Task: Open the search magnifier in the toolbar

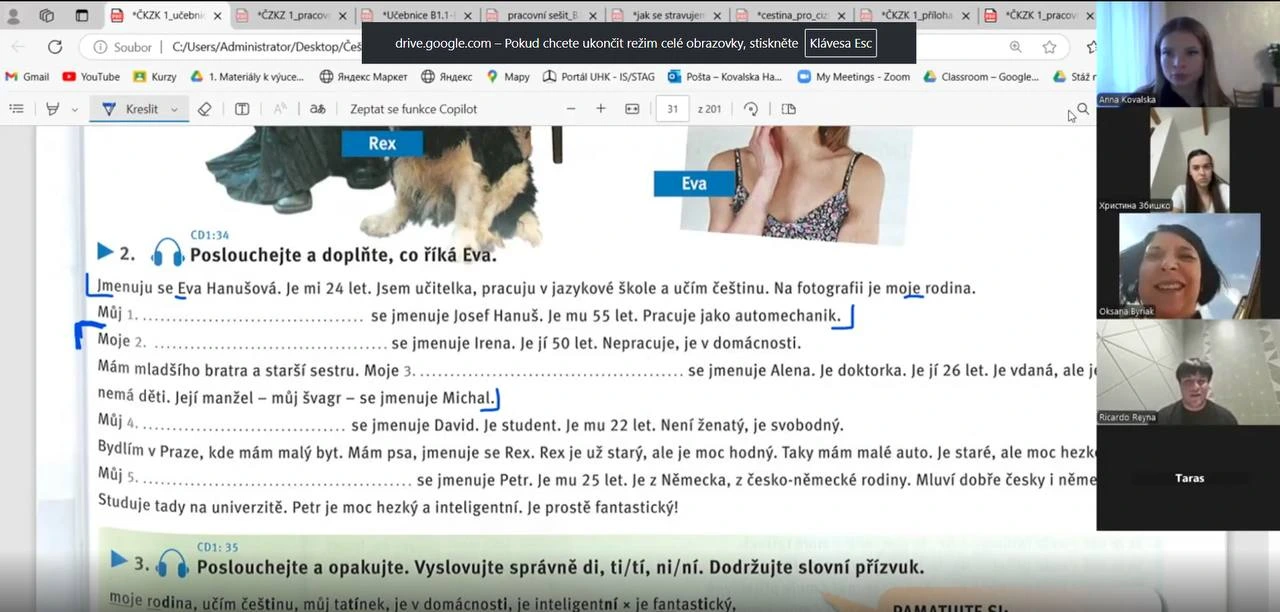Action: click(1082, 109)
